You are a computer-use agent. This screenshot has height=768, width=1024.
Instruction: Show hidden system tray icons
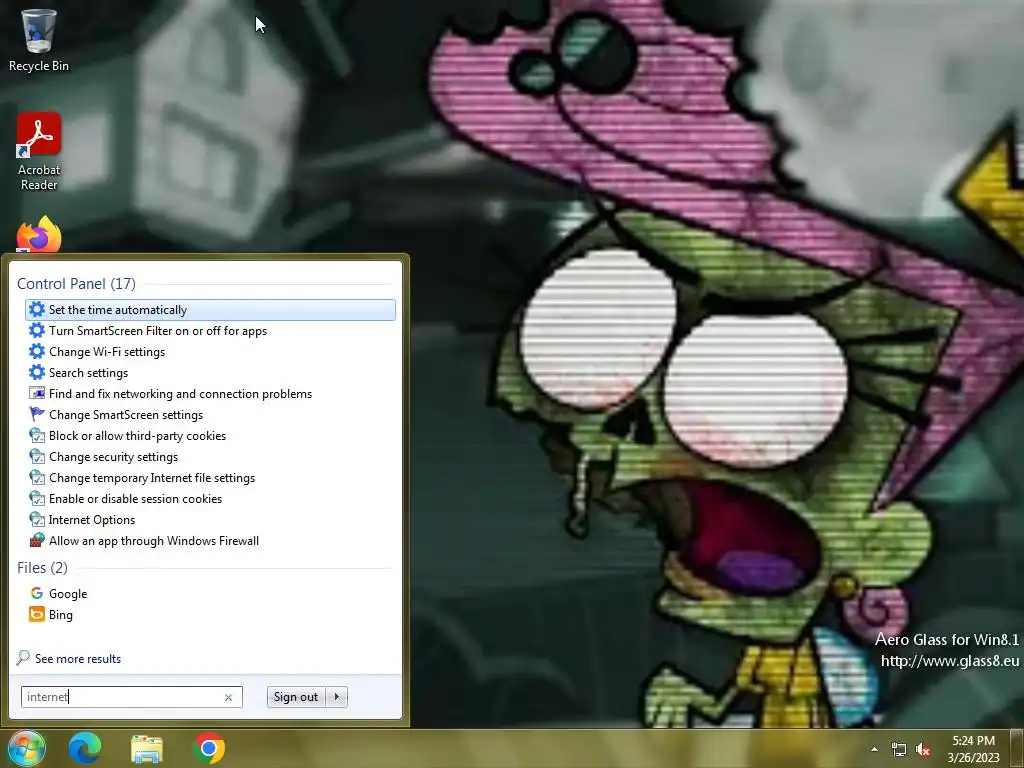(x=874, y=749)
